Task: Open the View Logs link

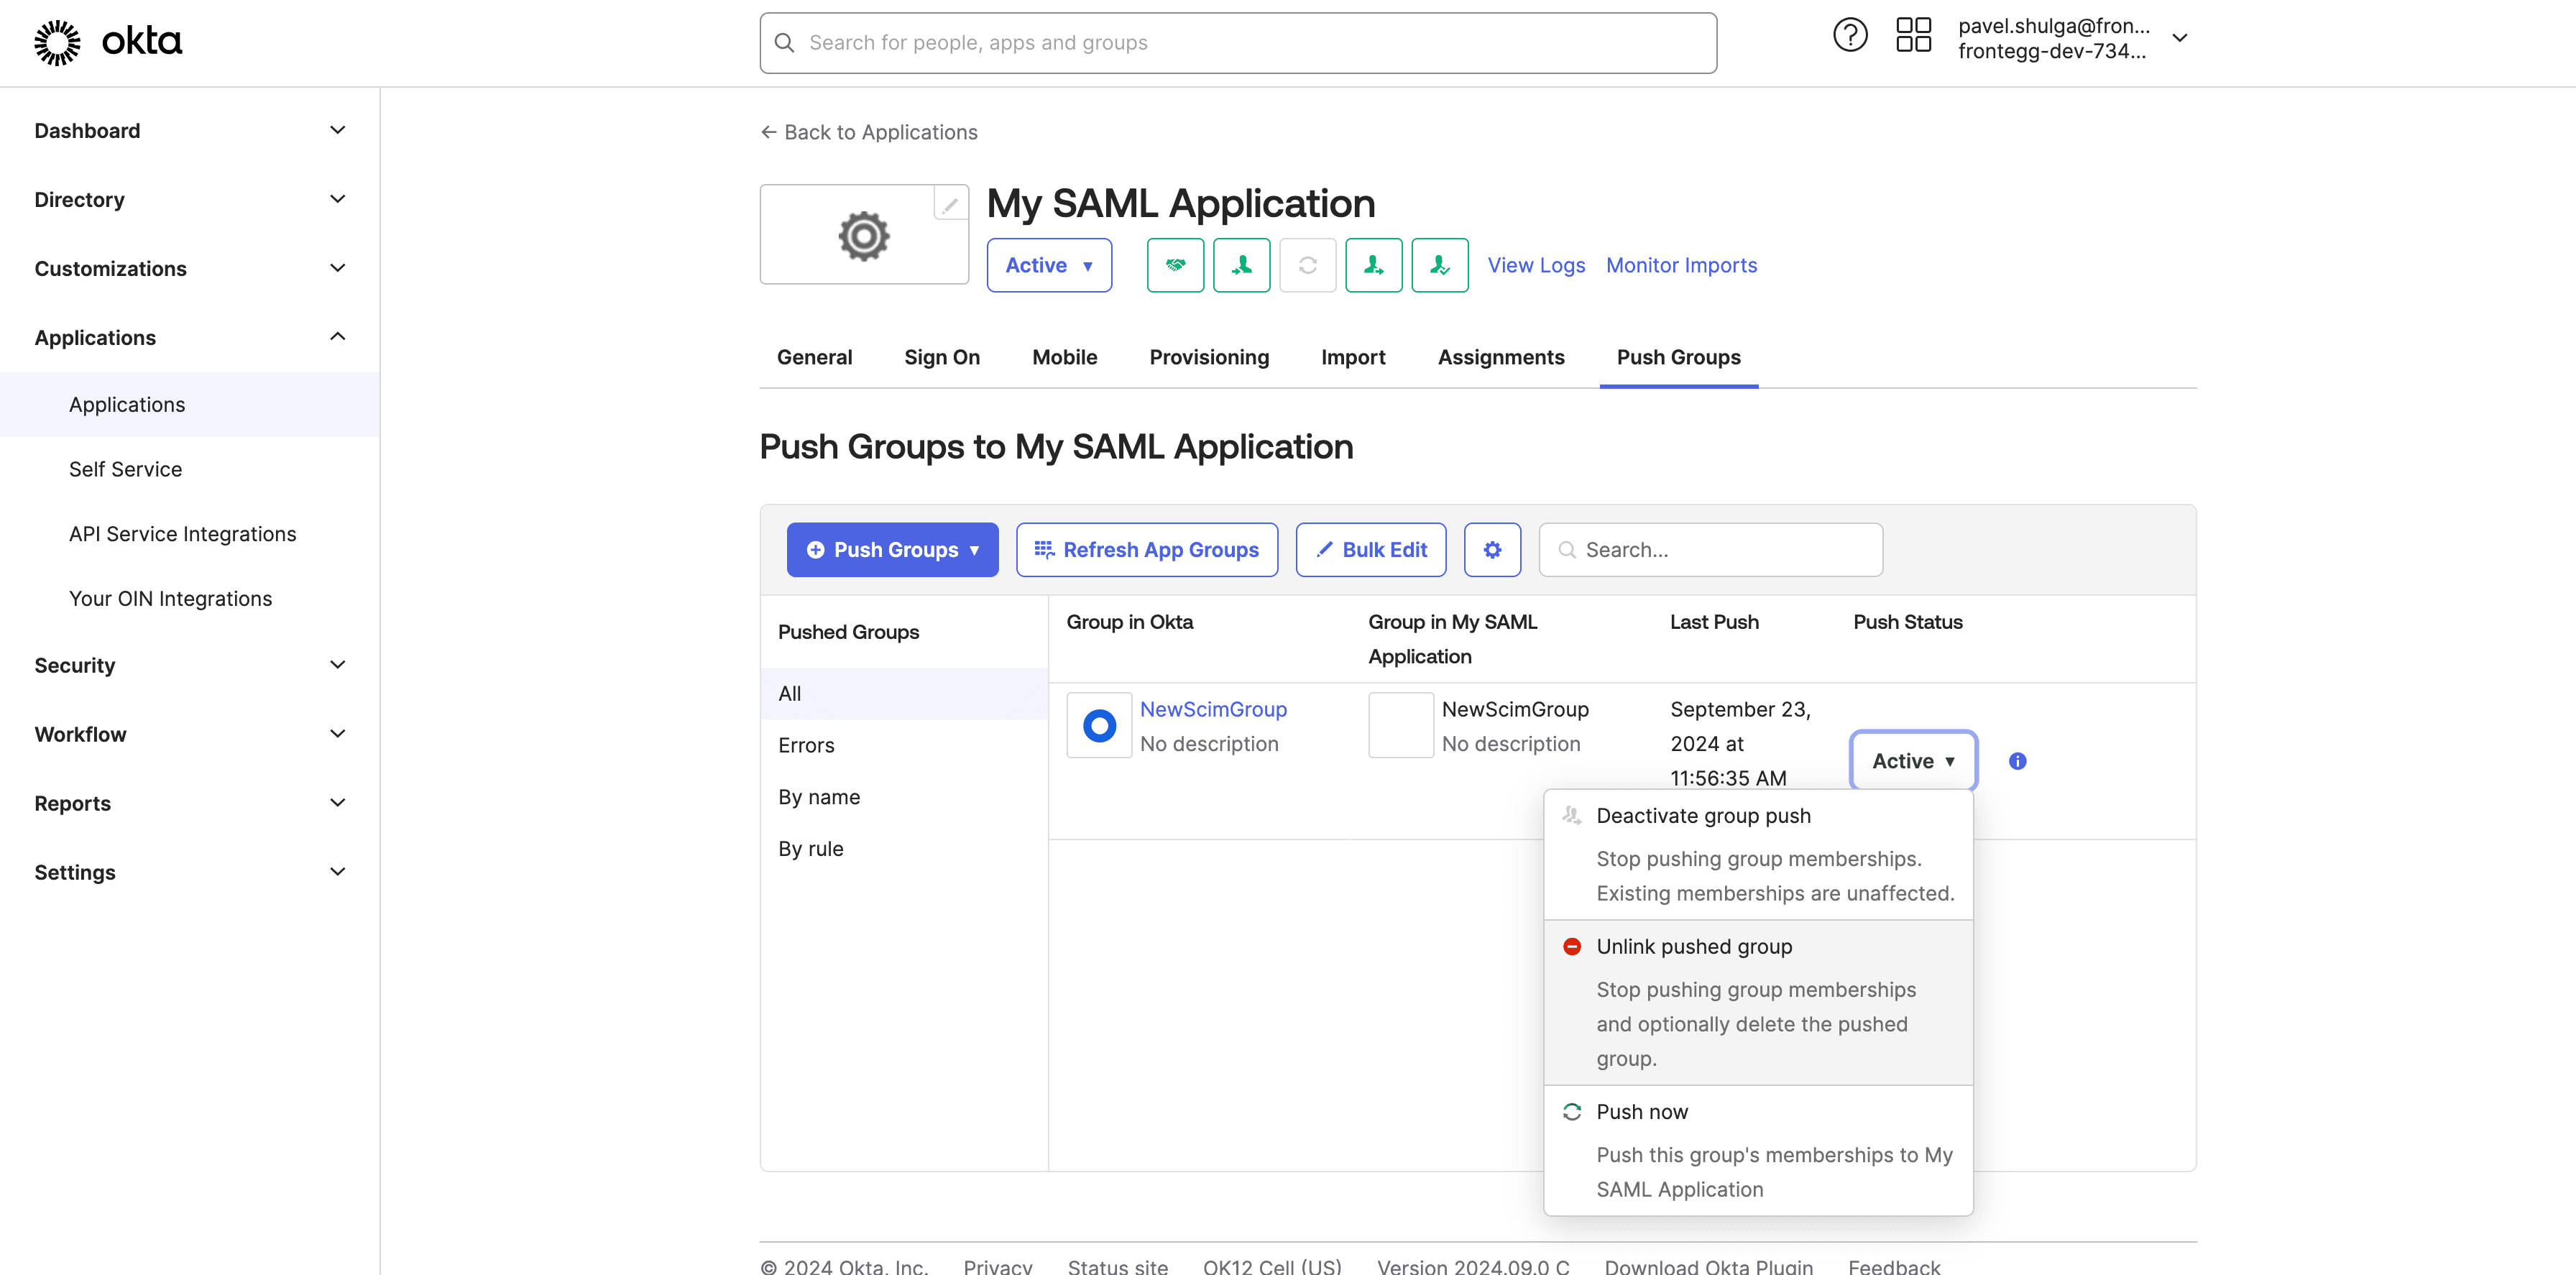Action: point(1535,265)
